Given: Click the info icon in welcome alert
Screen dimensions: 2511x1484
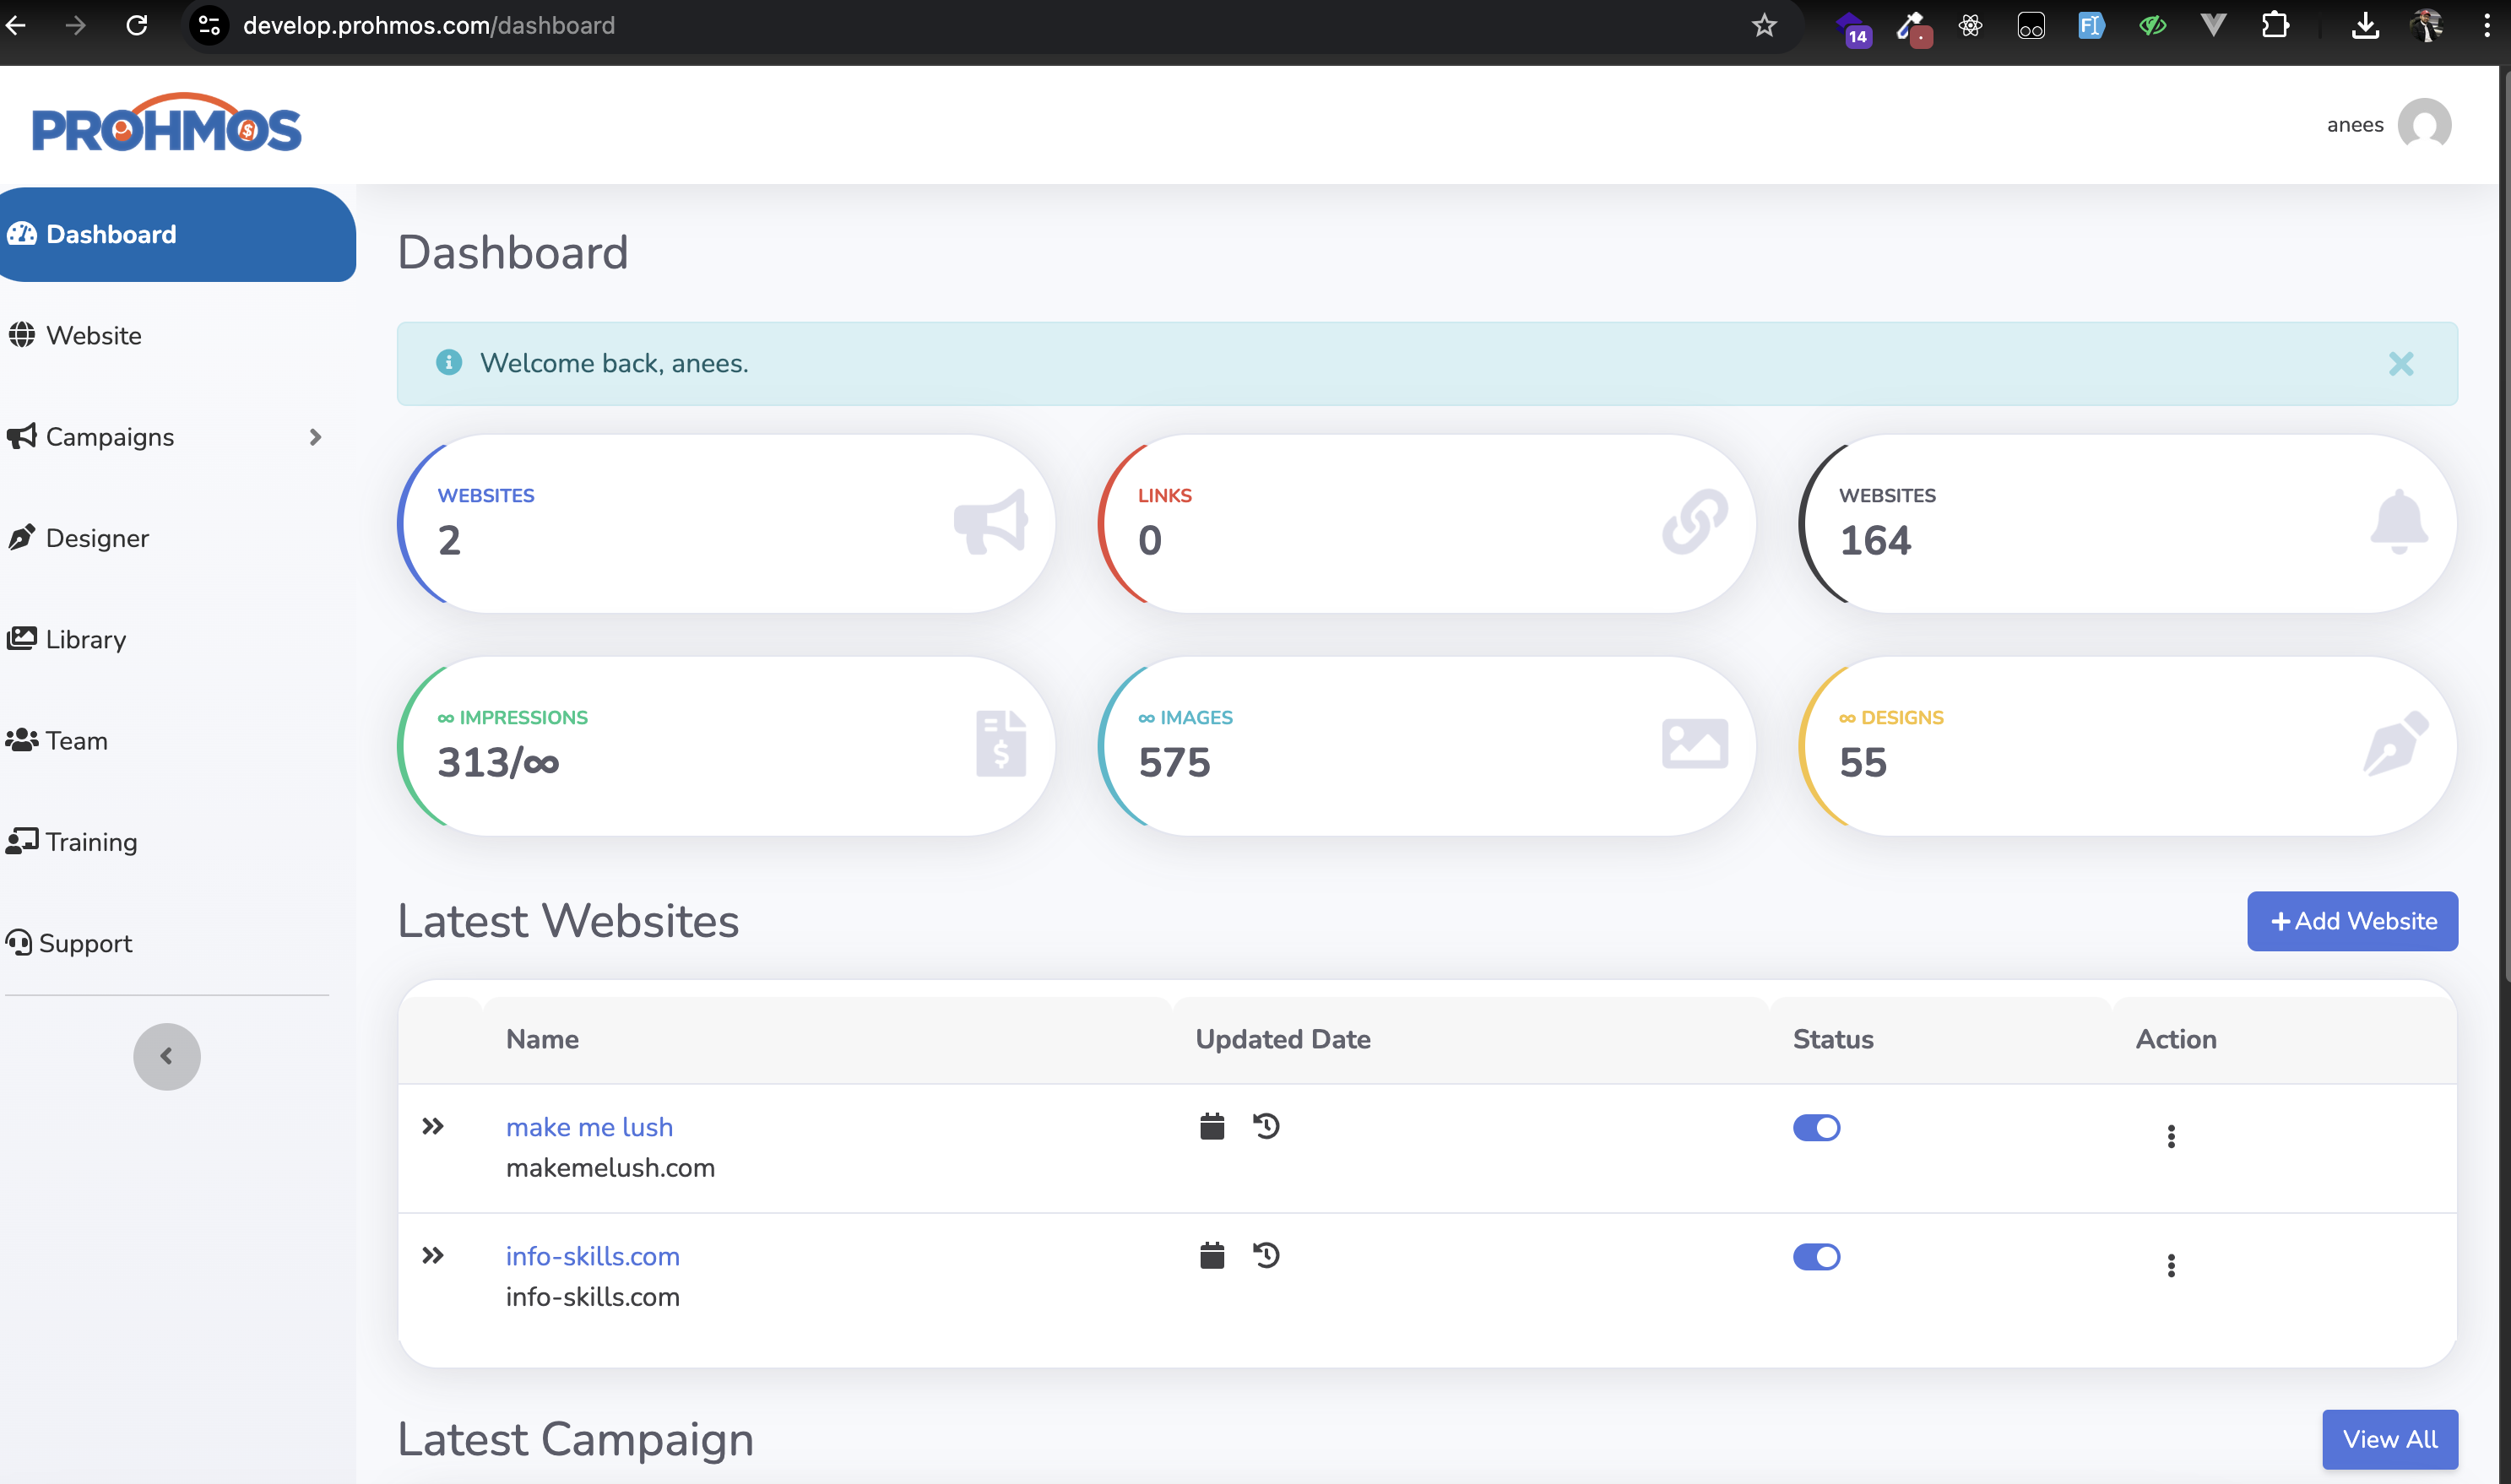Looking at the screenshot, I should coord(449,362).
